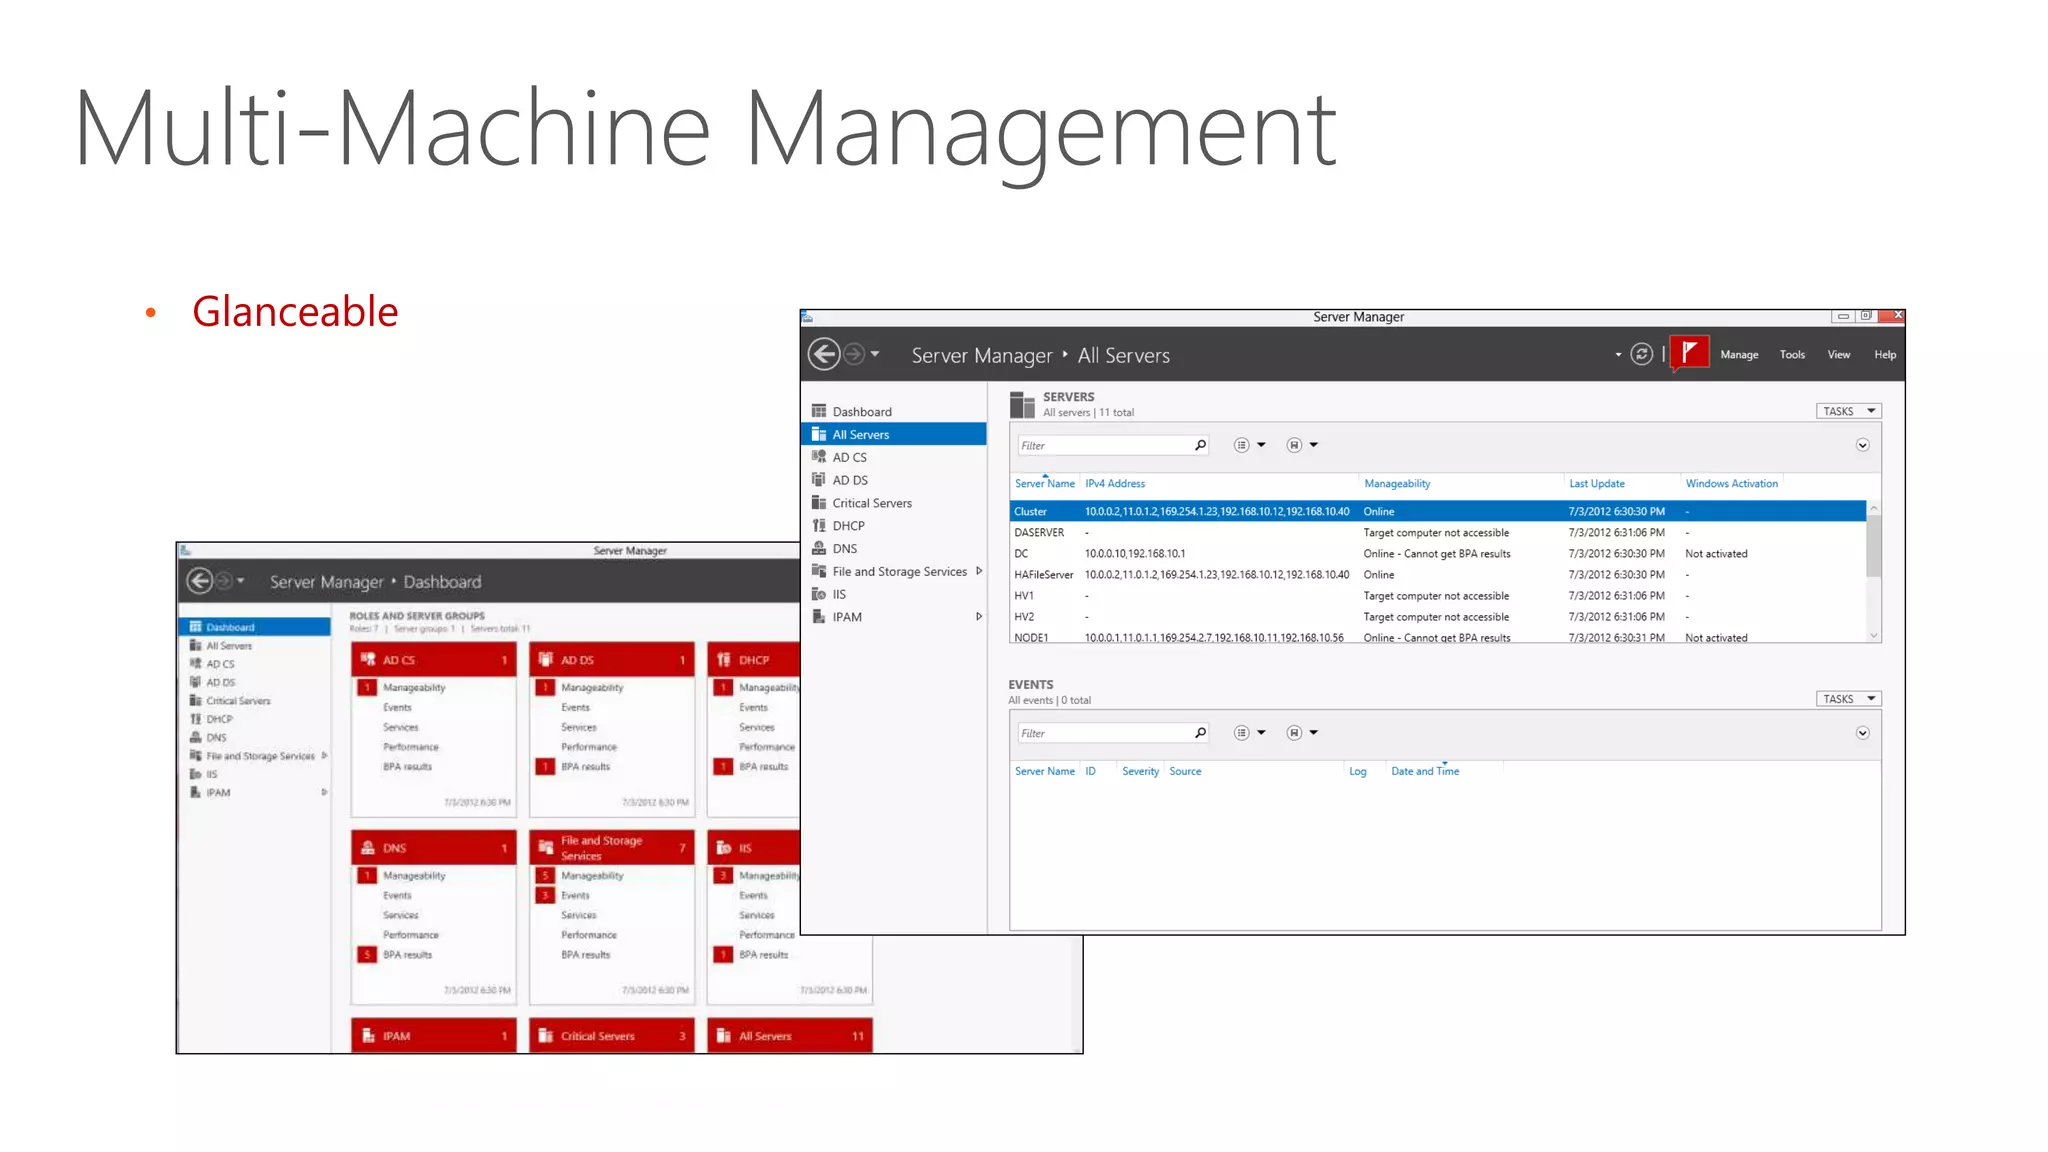
Task: Open the Events TASKS dropdown
Action: click(x=1848, y=699)
